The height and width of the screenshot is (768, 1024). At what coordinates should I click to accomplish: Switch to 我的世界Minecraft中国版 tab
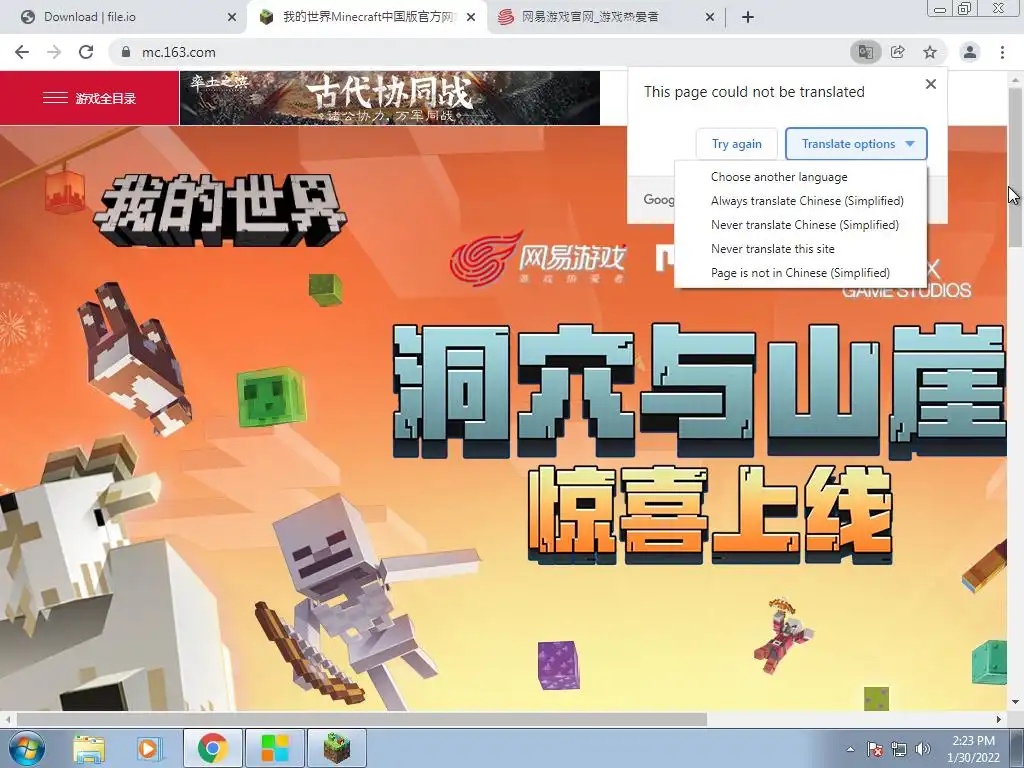coord(367,17)
